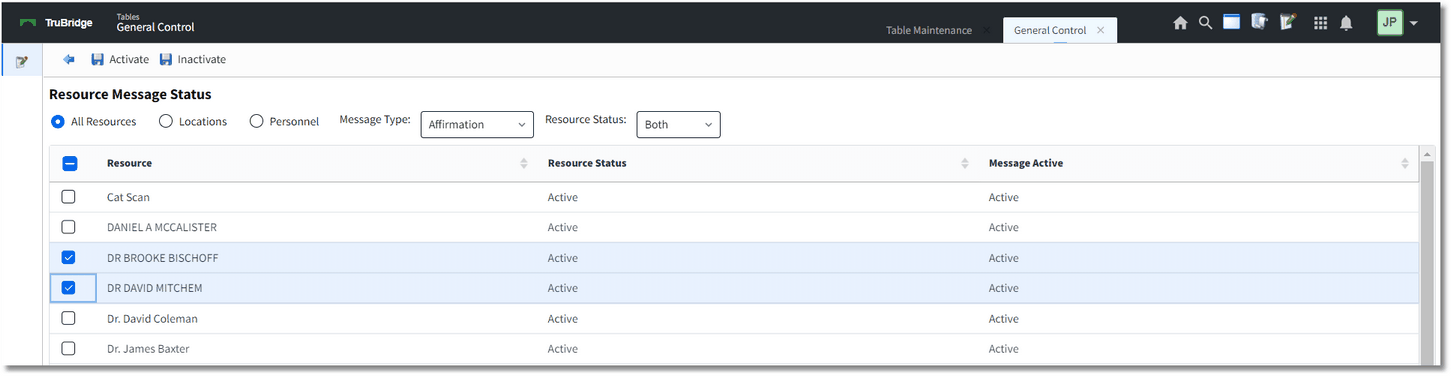The width and height of the screenshot is (1451, 376).
Task: Click Message Active cell for Dr. James Baxter
Action: click(x=1004, y=349)
